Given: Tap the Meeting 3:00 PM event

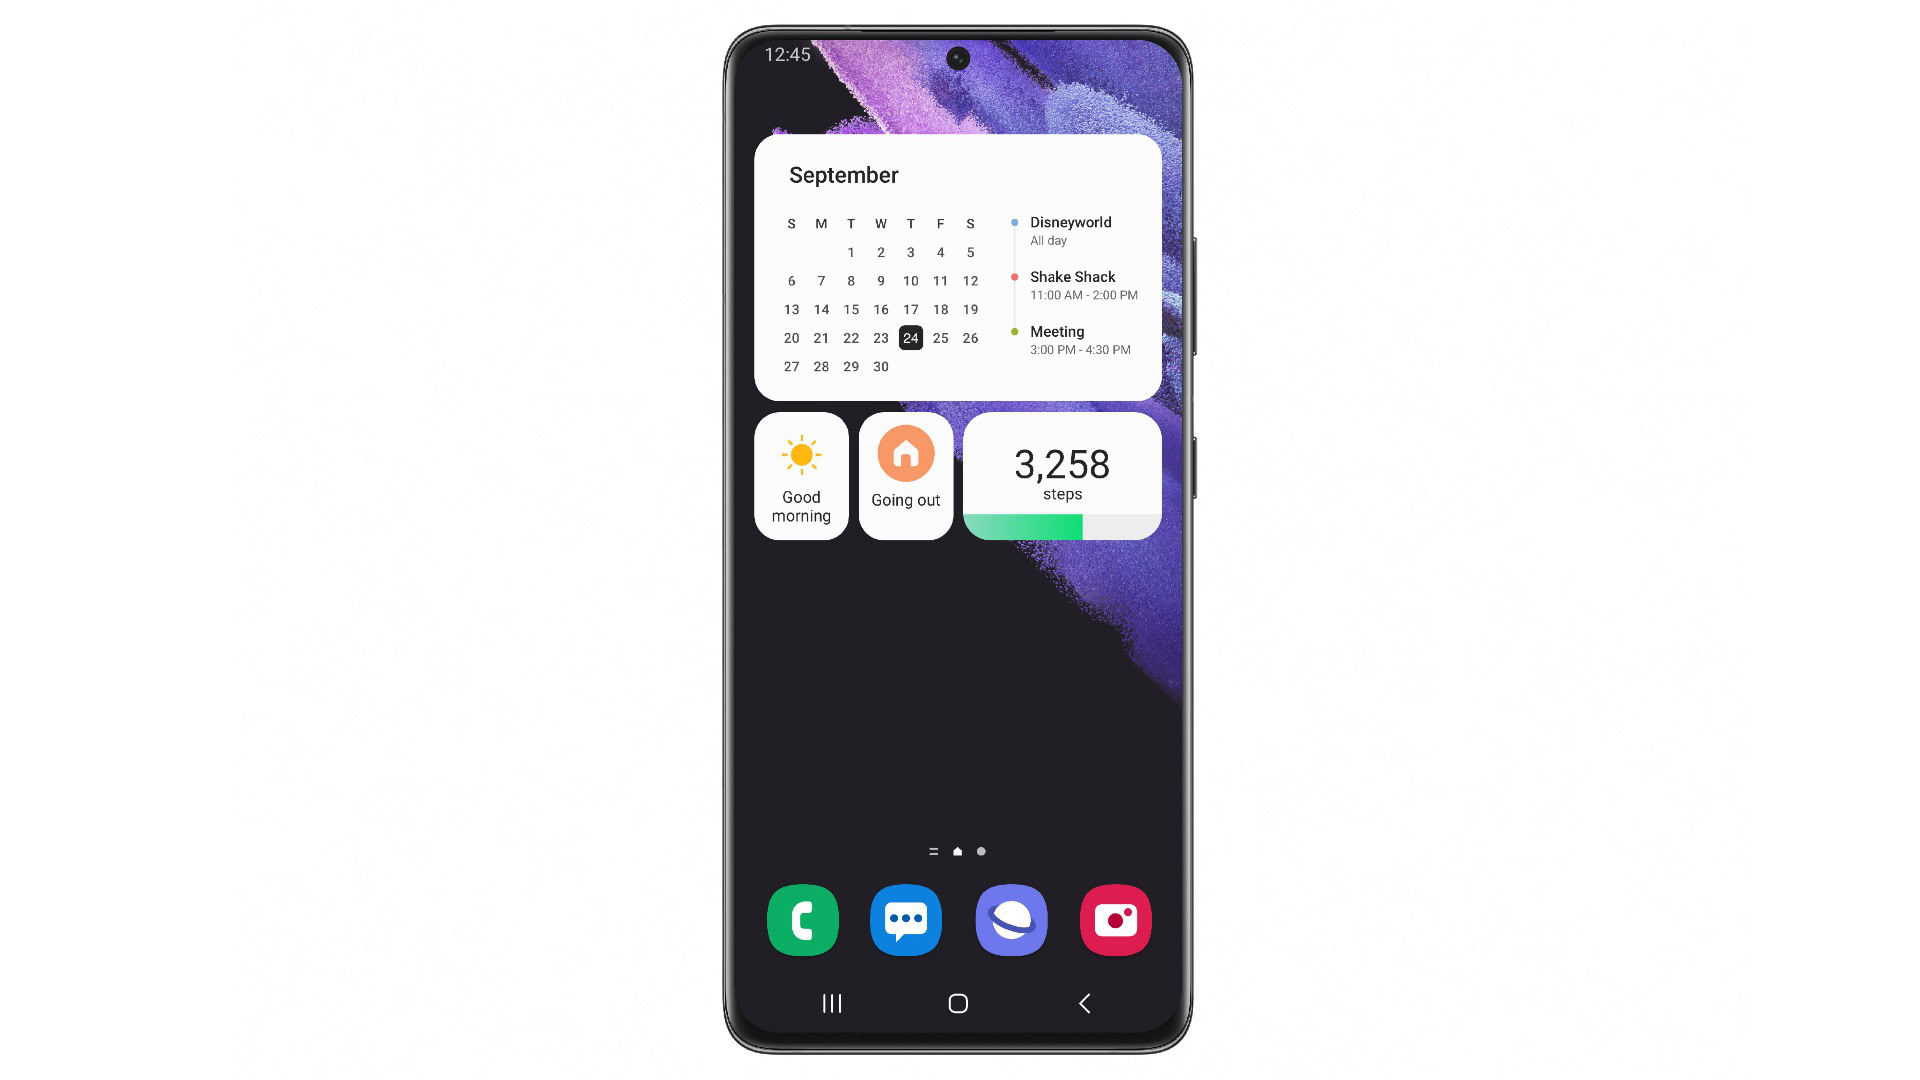Looking at the screenshot, I should point(1081,340).
